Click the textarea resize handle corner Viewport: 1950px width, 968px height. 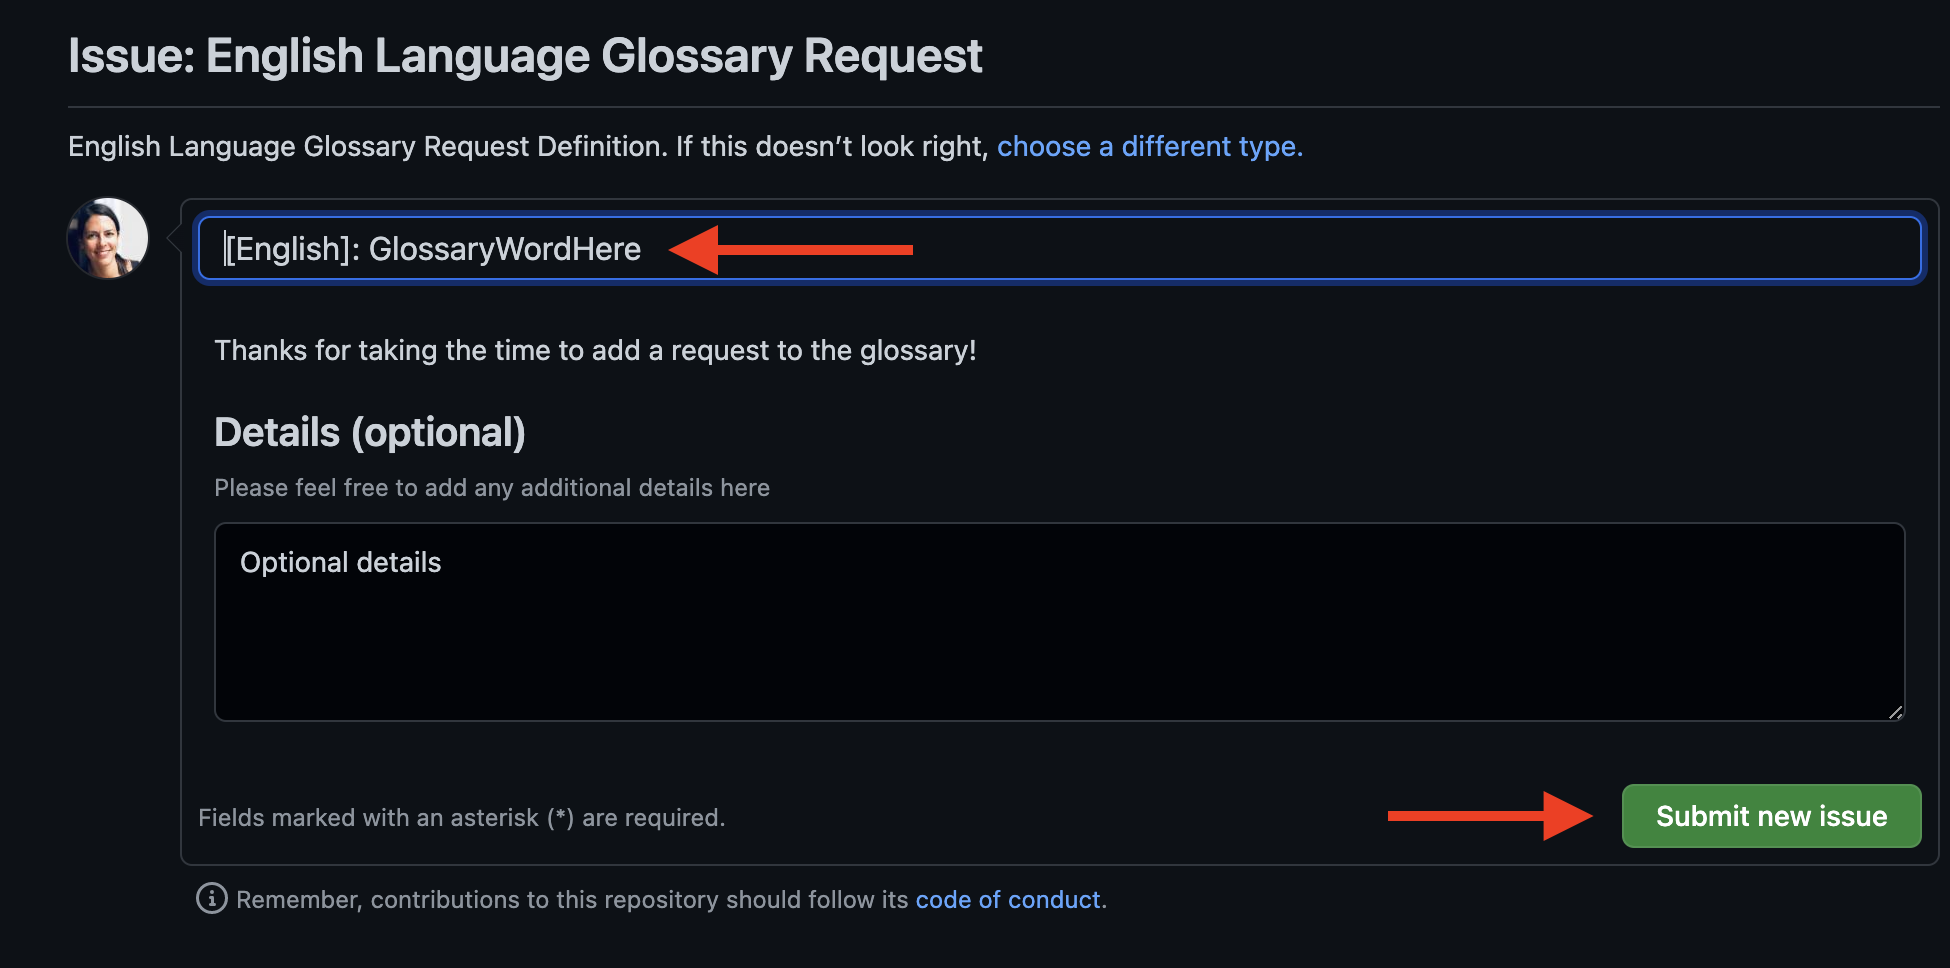point(1895,712)
